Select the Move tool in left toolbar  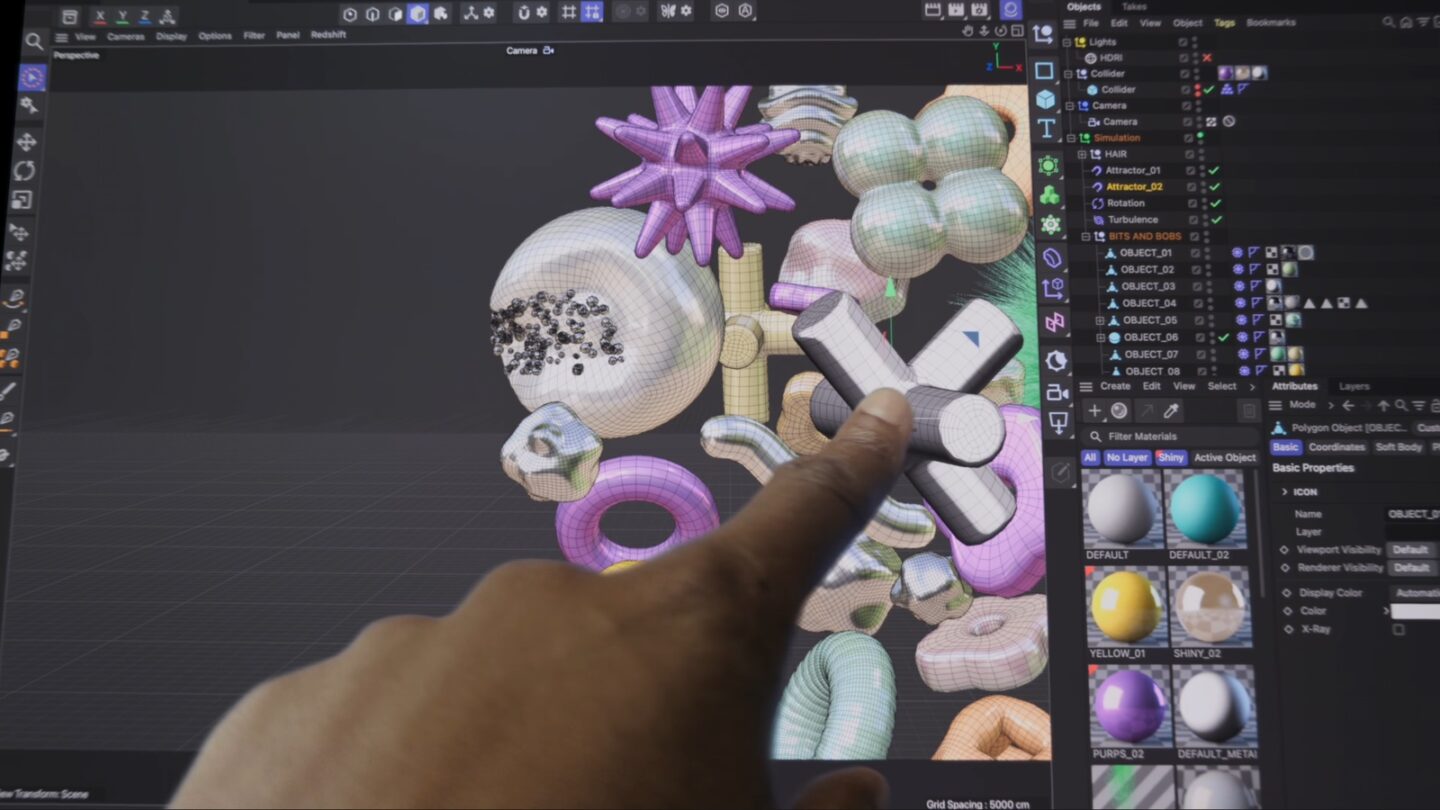click(x=26, y=141)
